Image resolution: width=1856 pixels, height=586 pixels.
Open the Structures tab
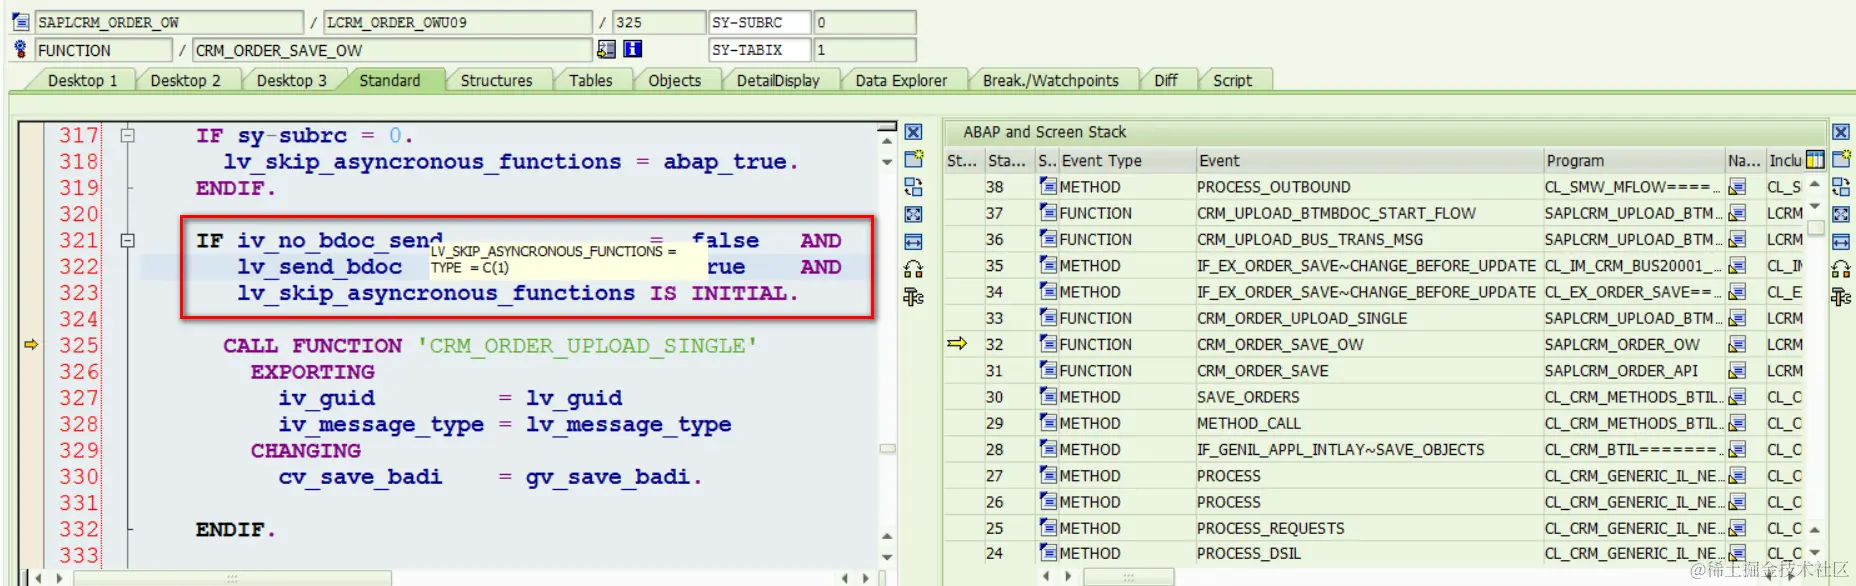pos(496,81)
